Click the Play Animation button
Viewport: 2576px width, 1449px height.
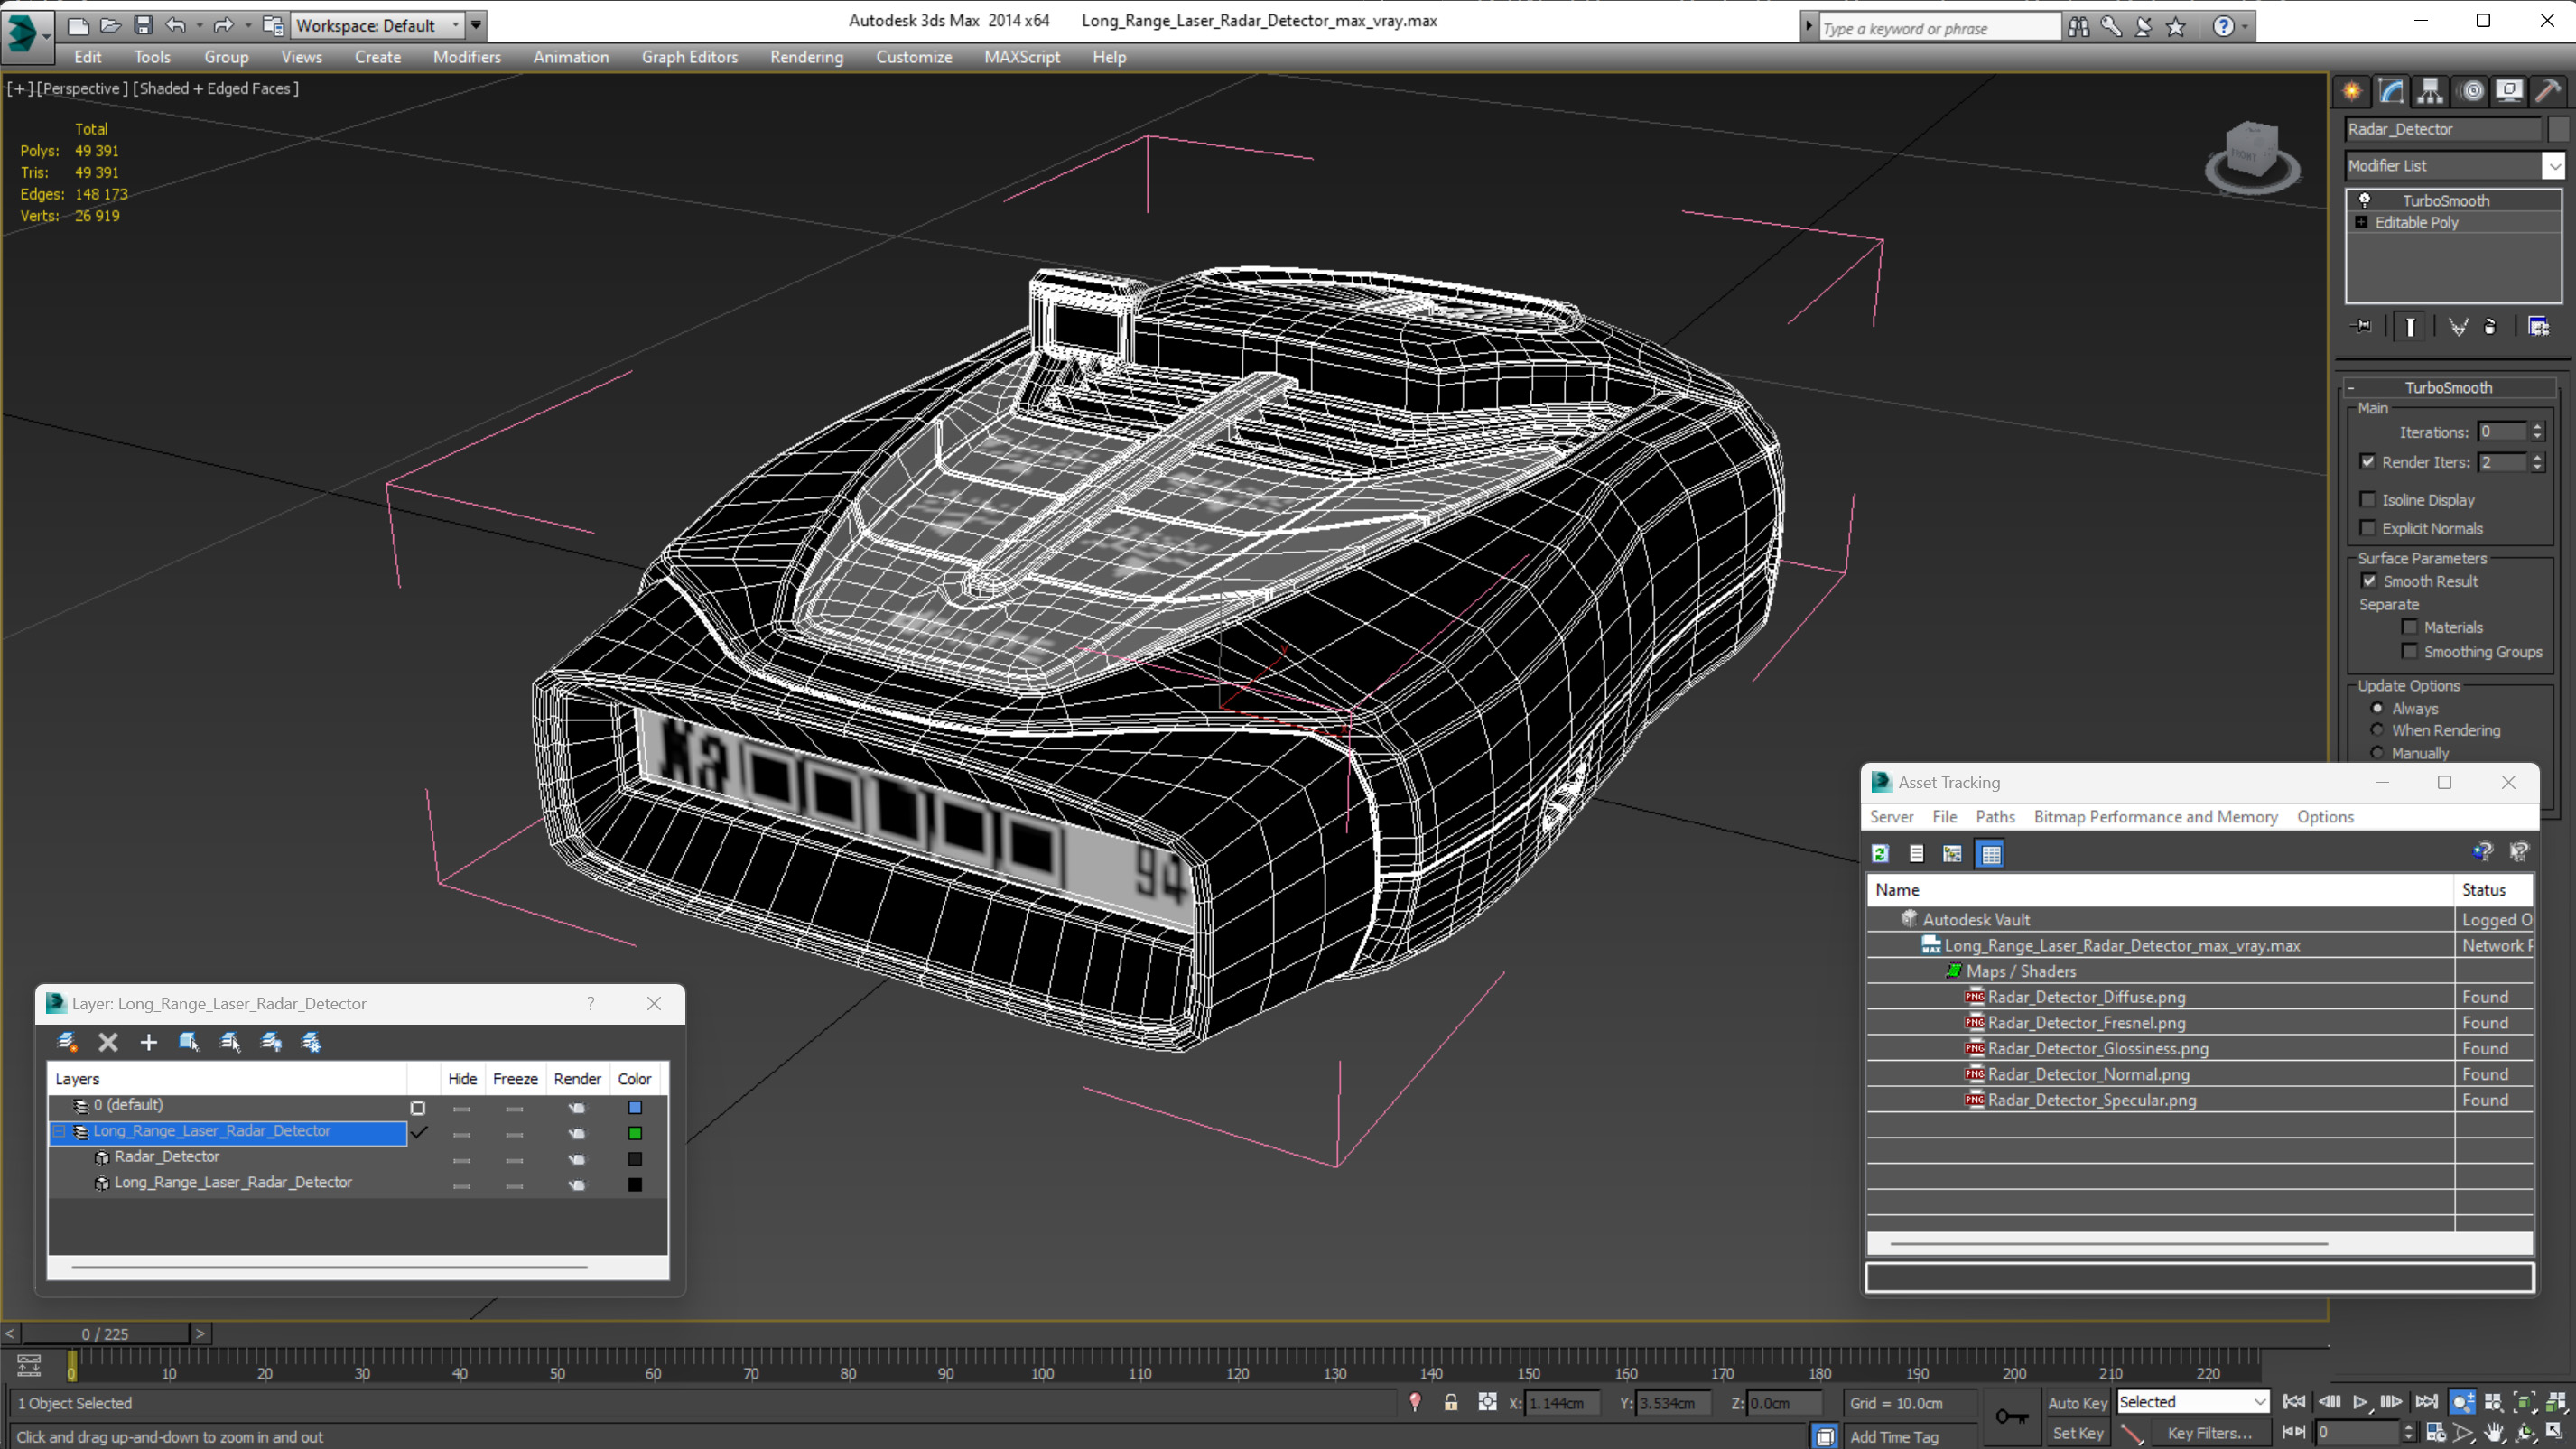pos(2360,1402)
